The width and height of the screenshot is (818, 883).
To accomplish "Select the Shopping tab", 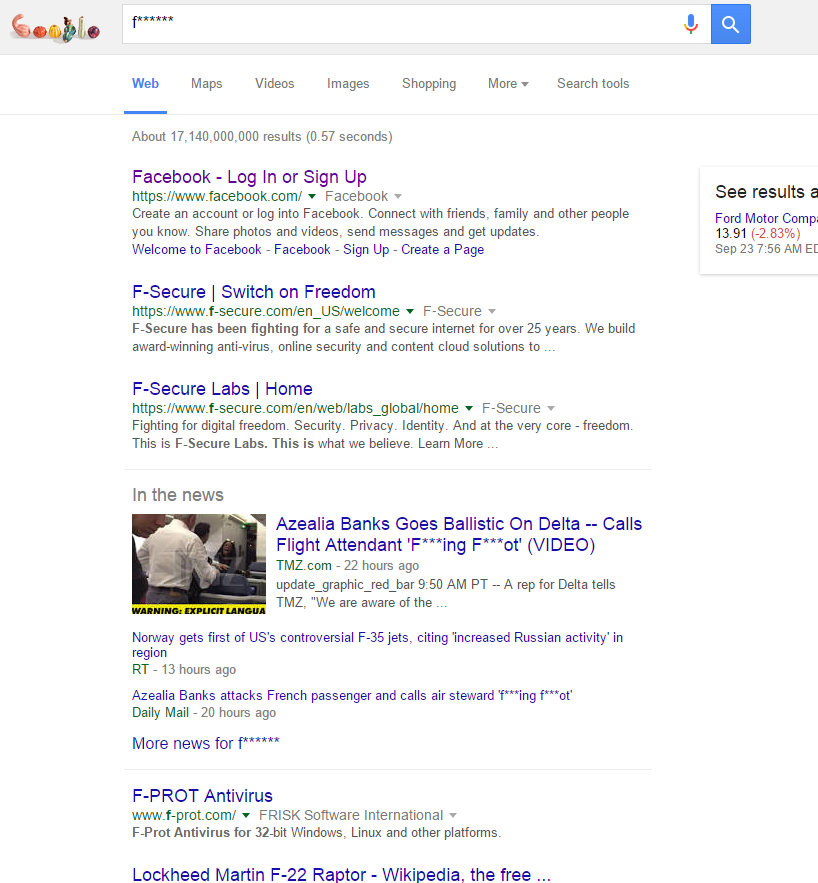I will pyautogui.click(x=429, y=84).
